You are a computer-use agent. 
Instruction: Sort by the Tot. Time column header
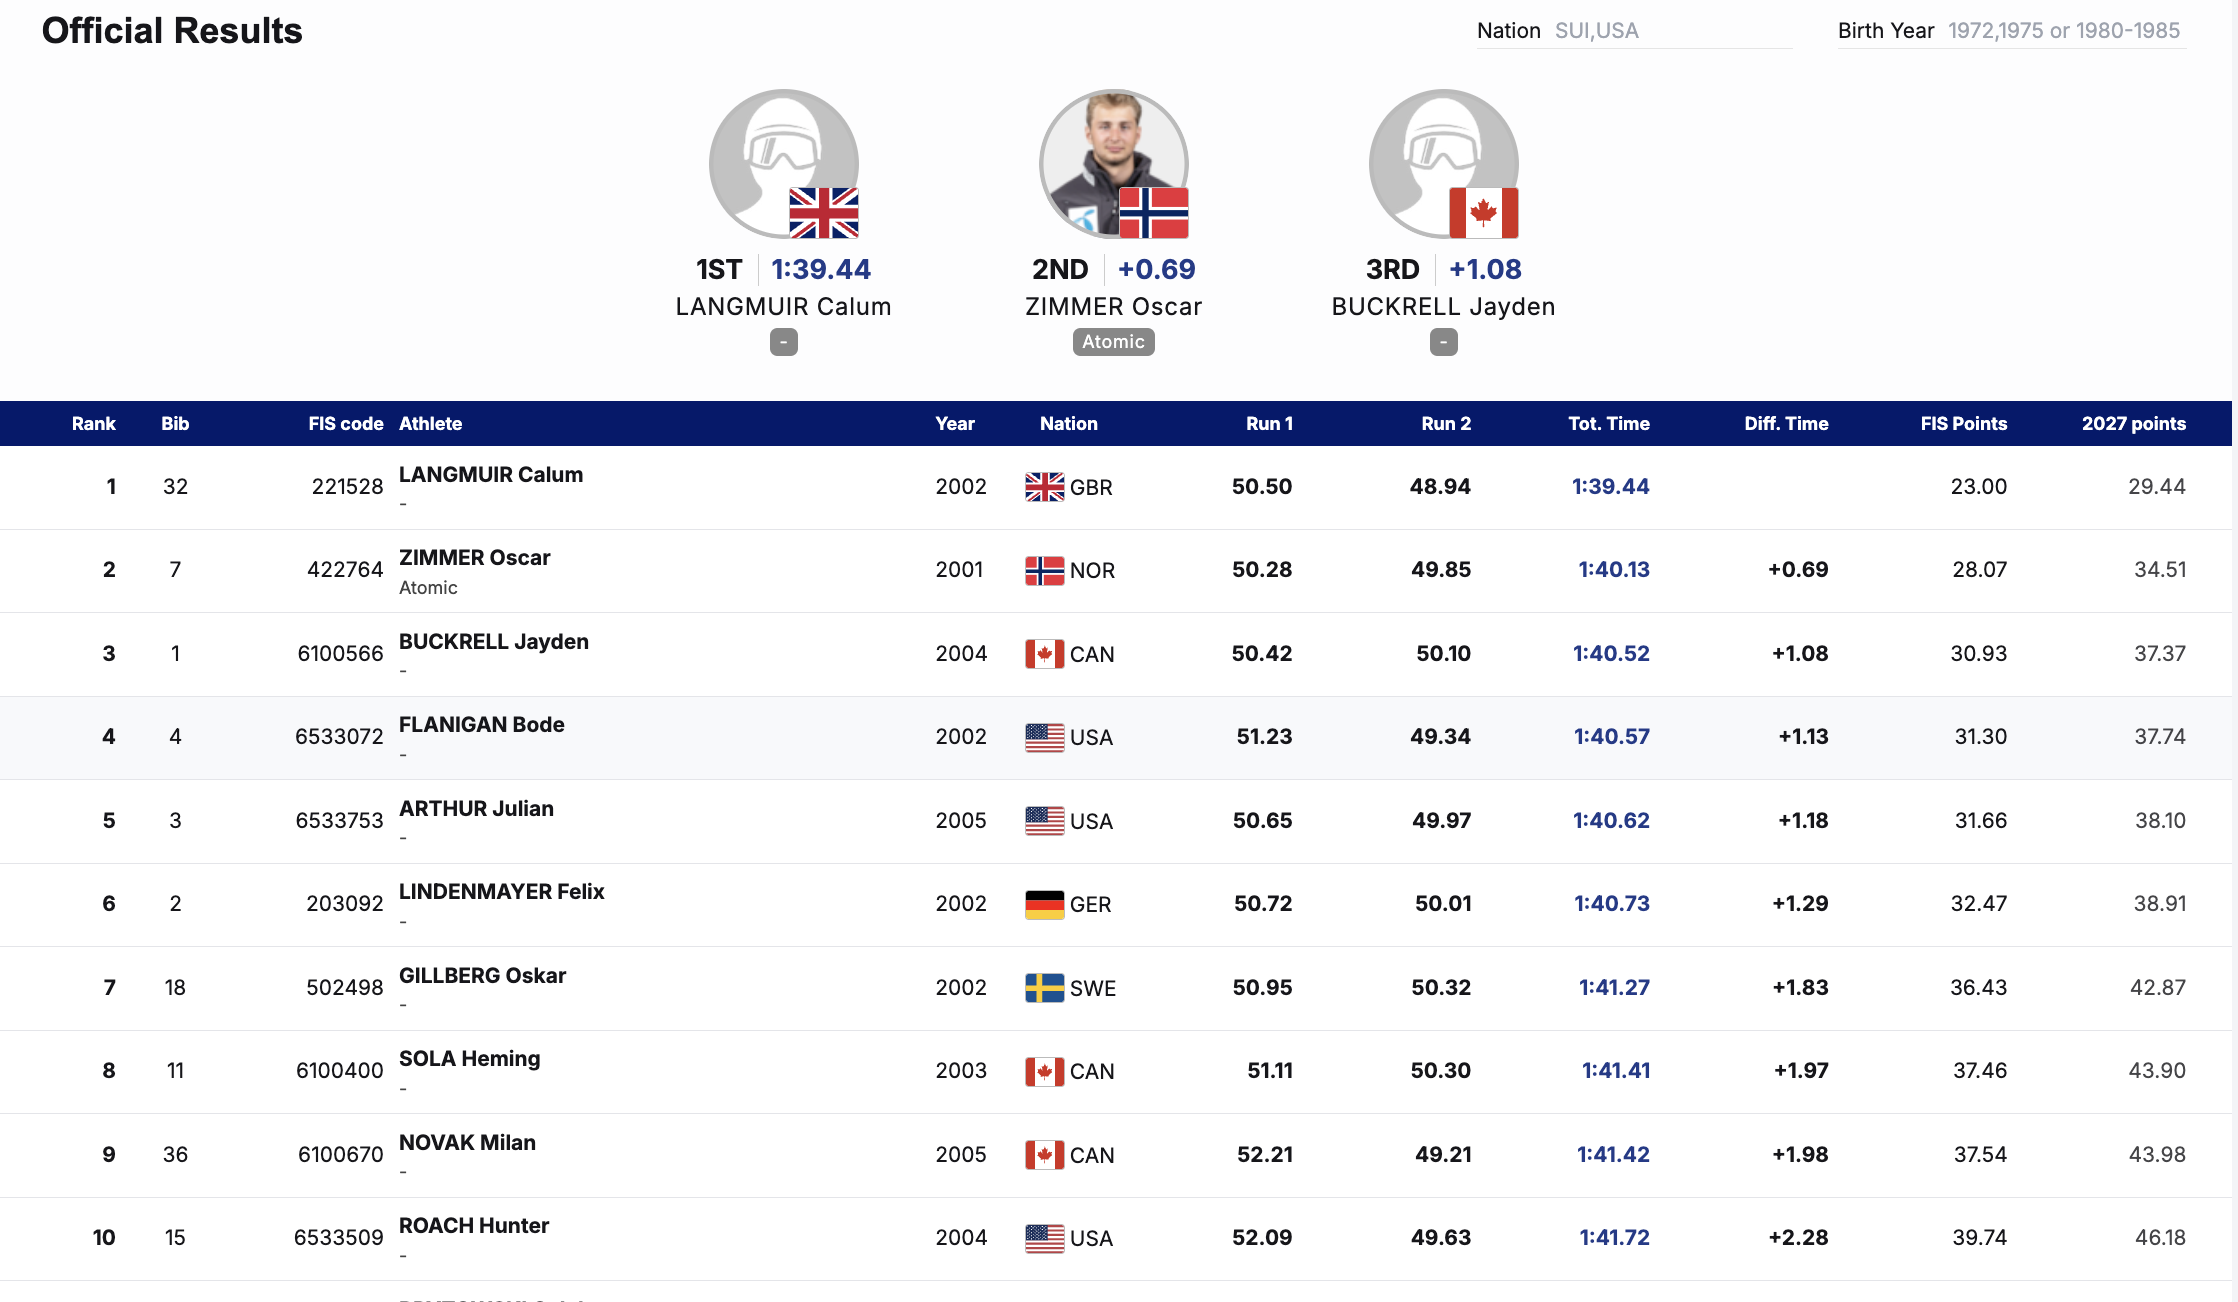[x=1608, y=424]
